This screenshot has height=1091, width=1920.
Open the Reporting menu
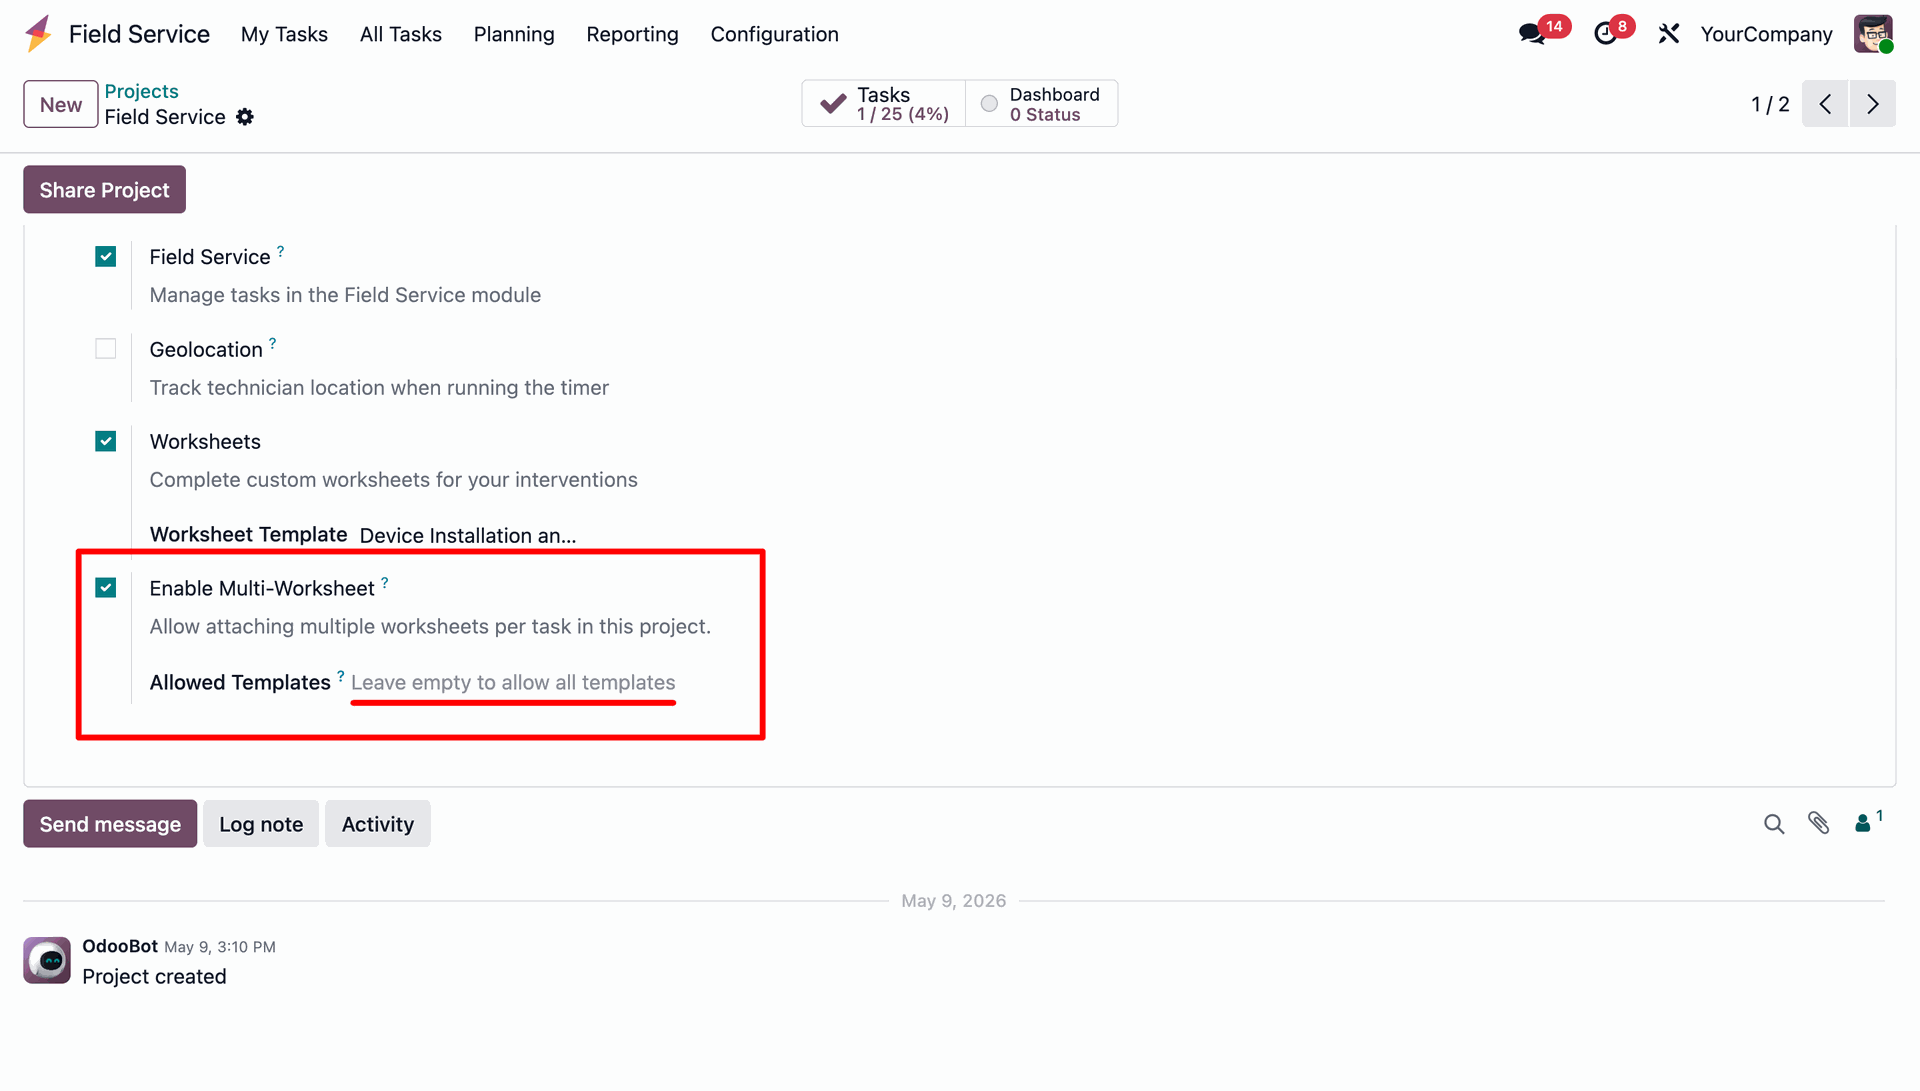click(x=632, y=34)
